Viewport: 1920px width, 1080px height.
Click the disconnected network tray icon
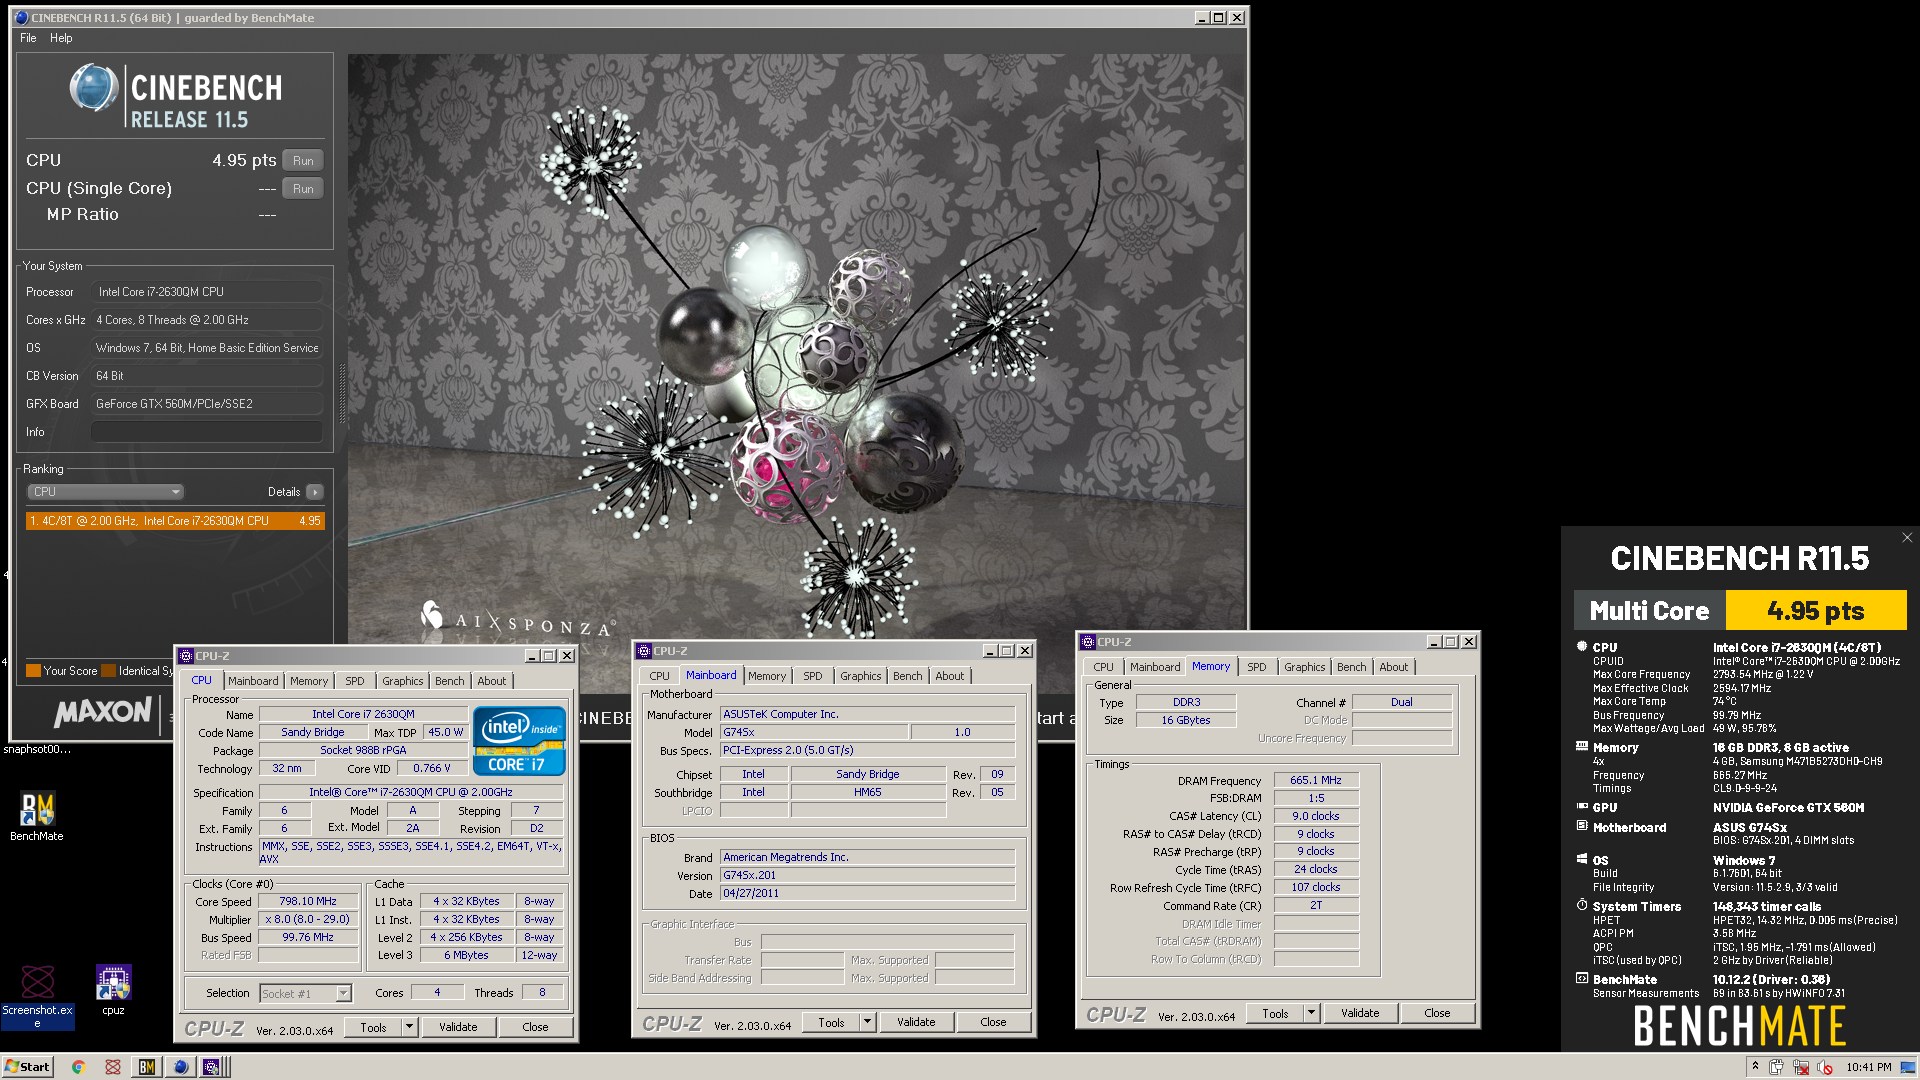tap(1801, 1067)
